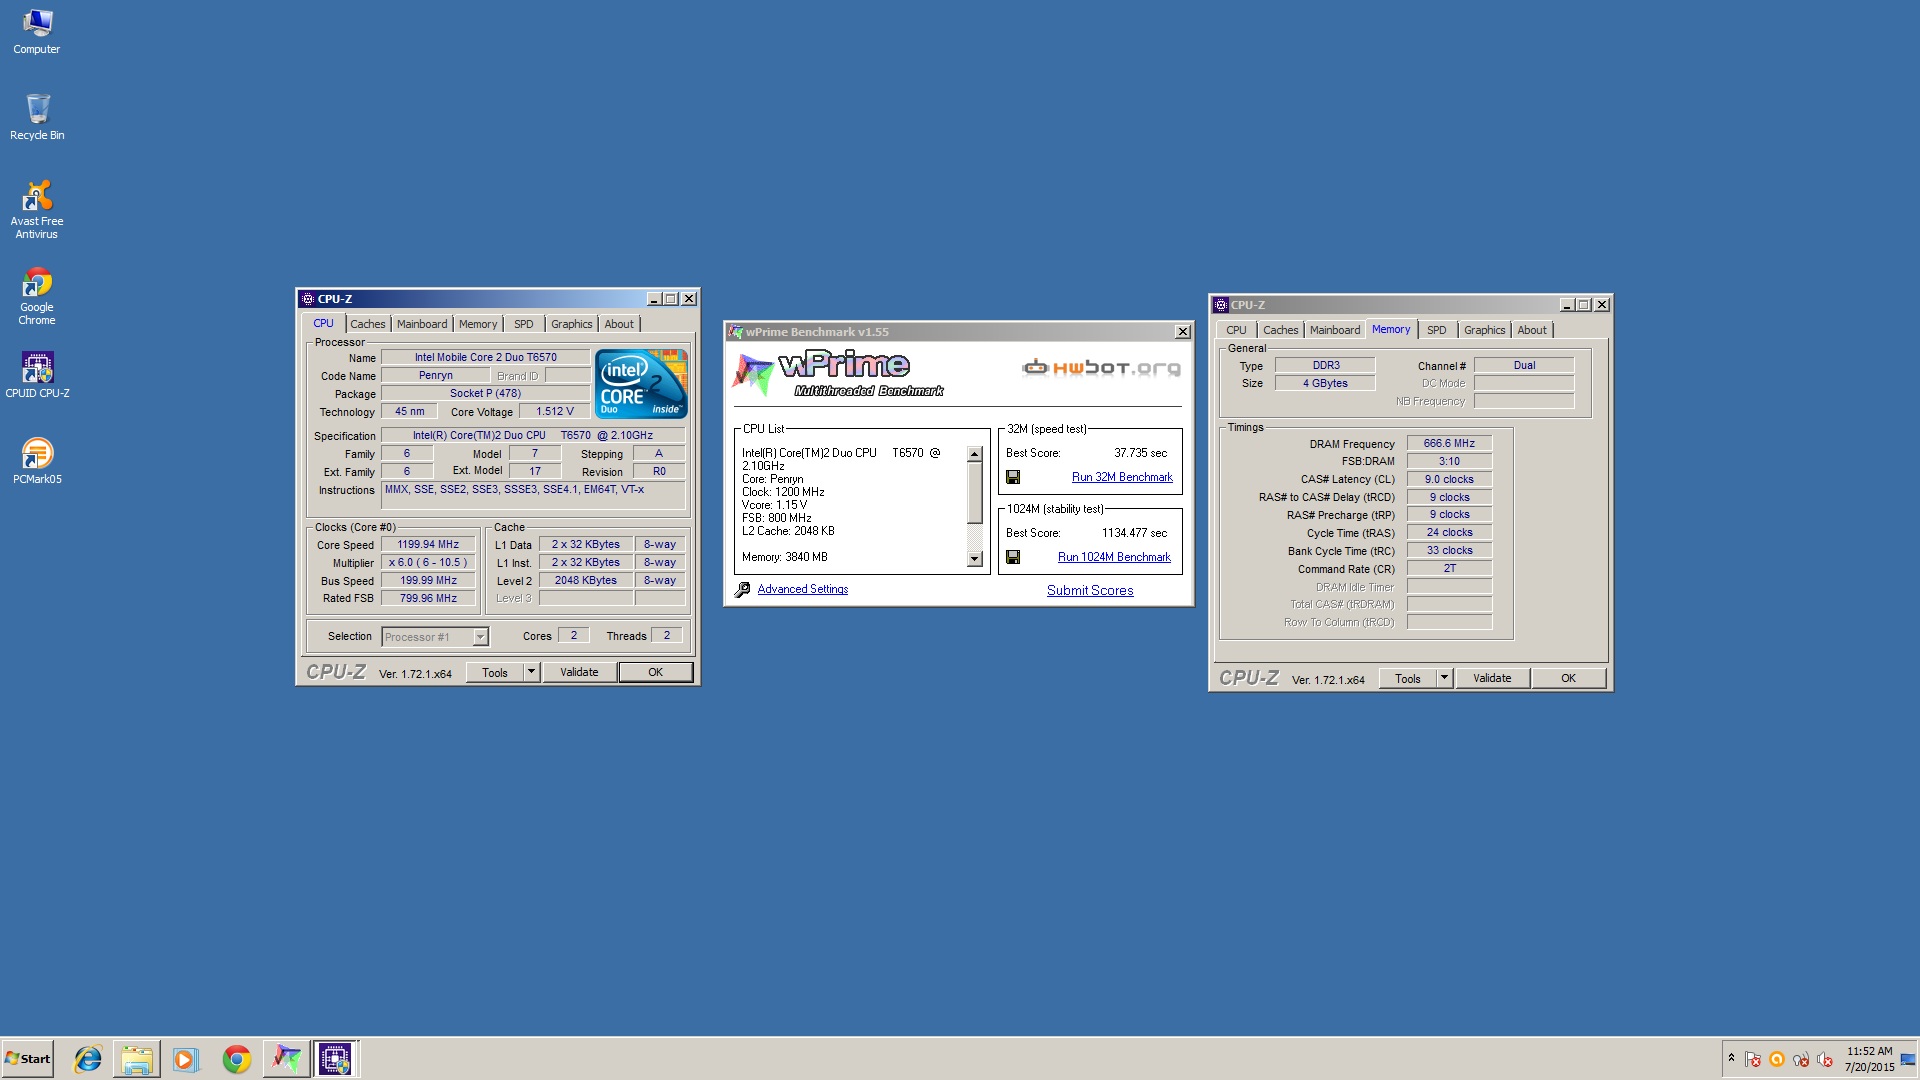Click the right CPU-Z title bar icon

click(1221, 305)
